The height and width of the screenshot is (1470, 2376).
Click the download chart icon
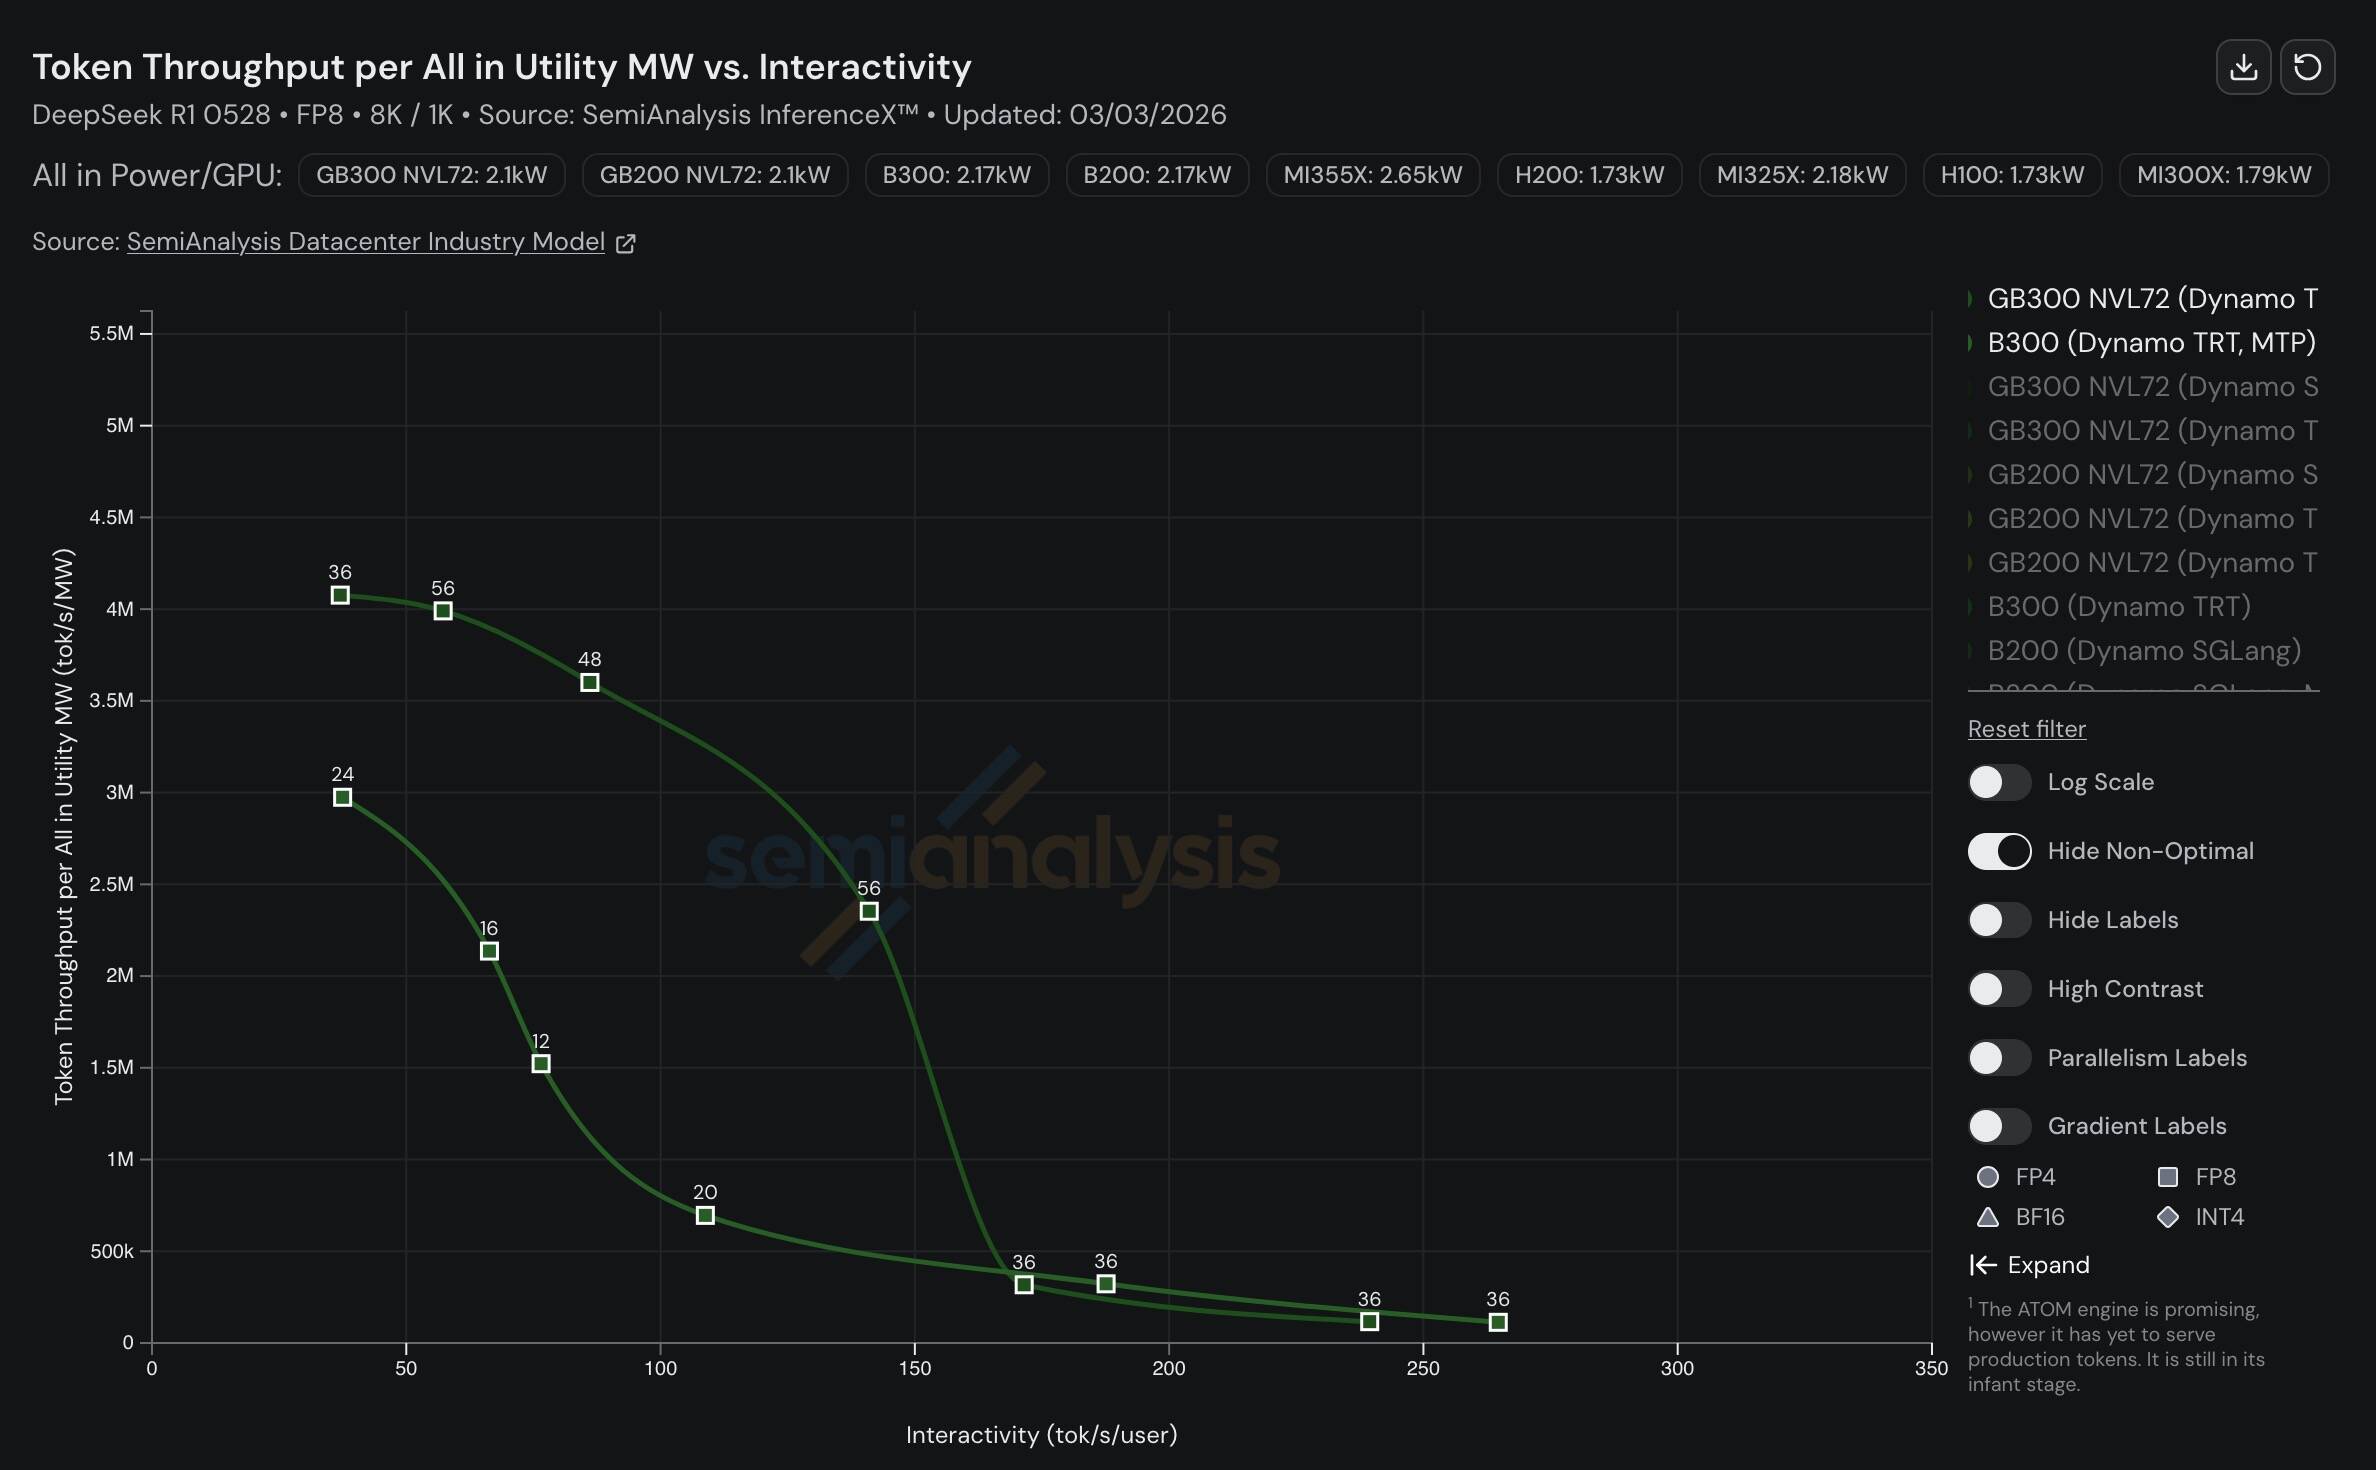[2243, 67]
